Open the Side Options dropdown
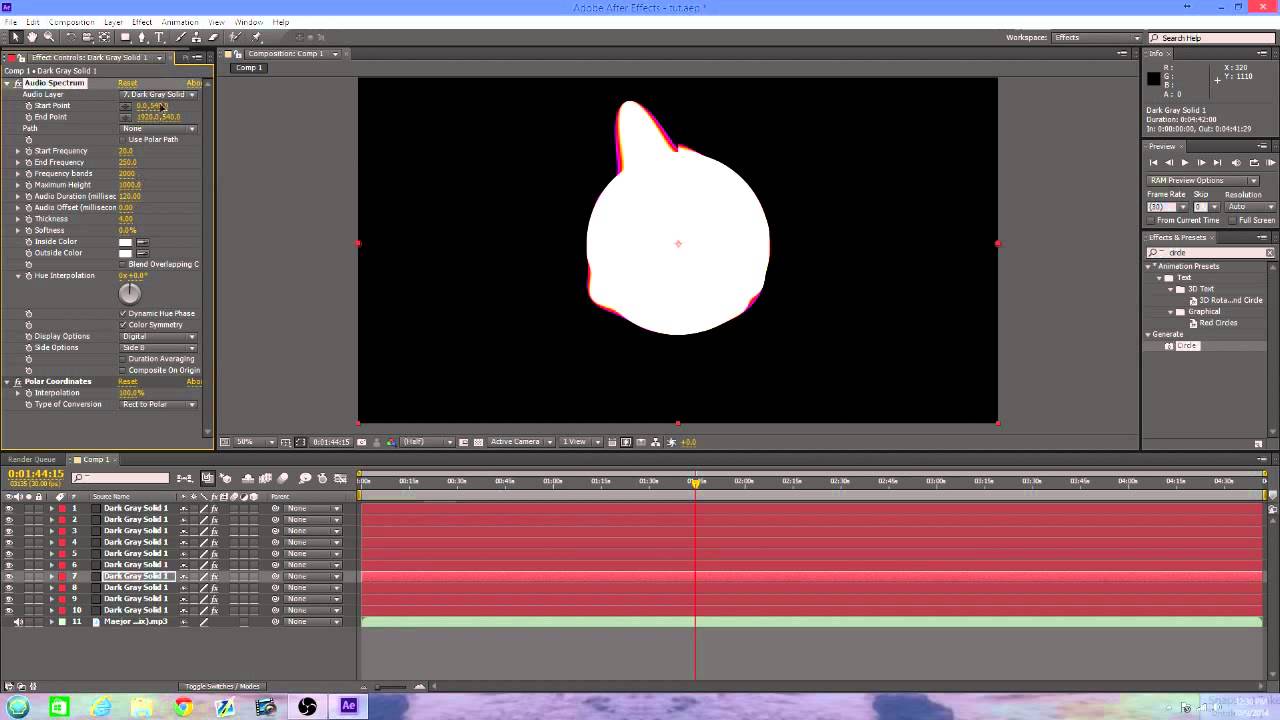This screenshot has width=1280, height=720. pos(158,348)
